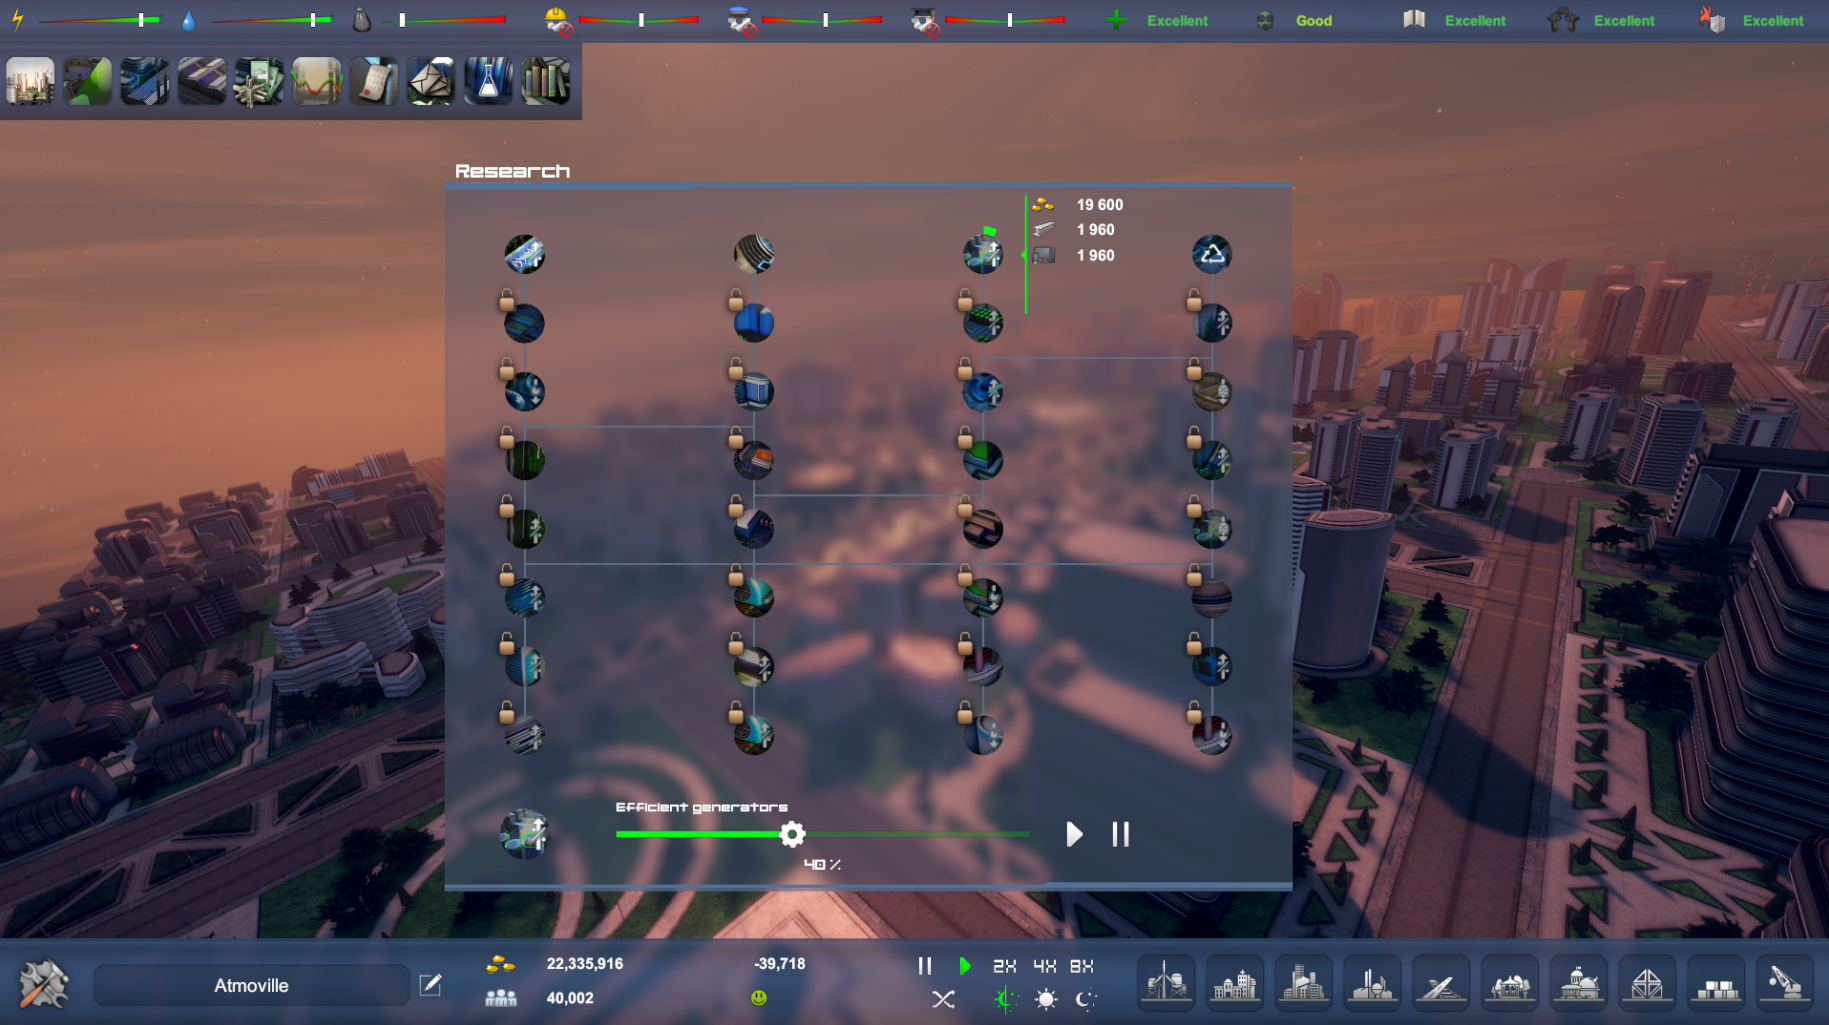The width and height of the screenshot is (1829, 1025).
Task: Open the research flask icon
Action: pyautogui.click(x=488, y=81)
